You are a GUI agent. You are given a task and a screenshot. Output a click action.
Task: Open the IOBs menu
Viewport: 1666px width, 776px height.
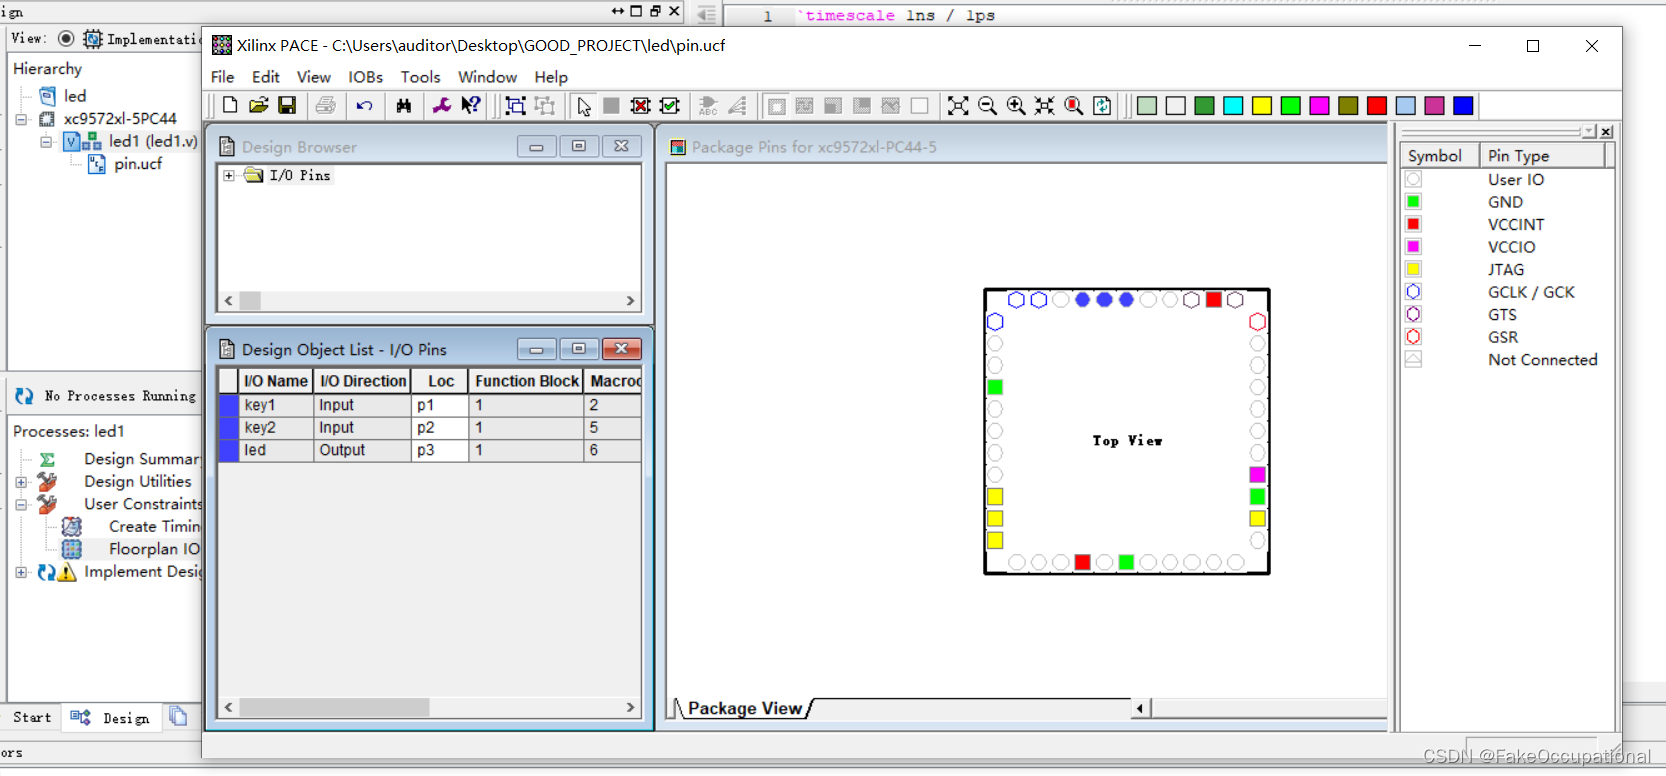(365, 77)
